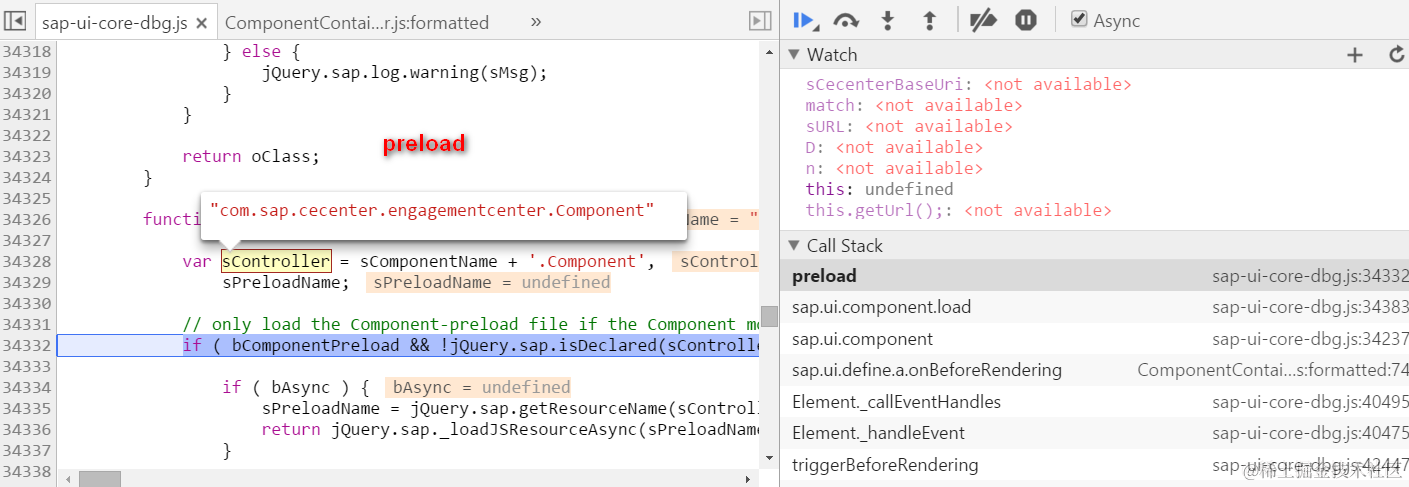Click watch expression this.getUrl();

[958, 211]
